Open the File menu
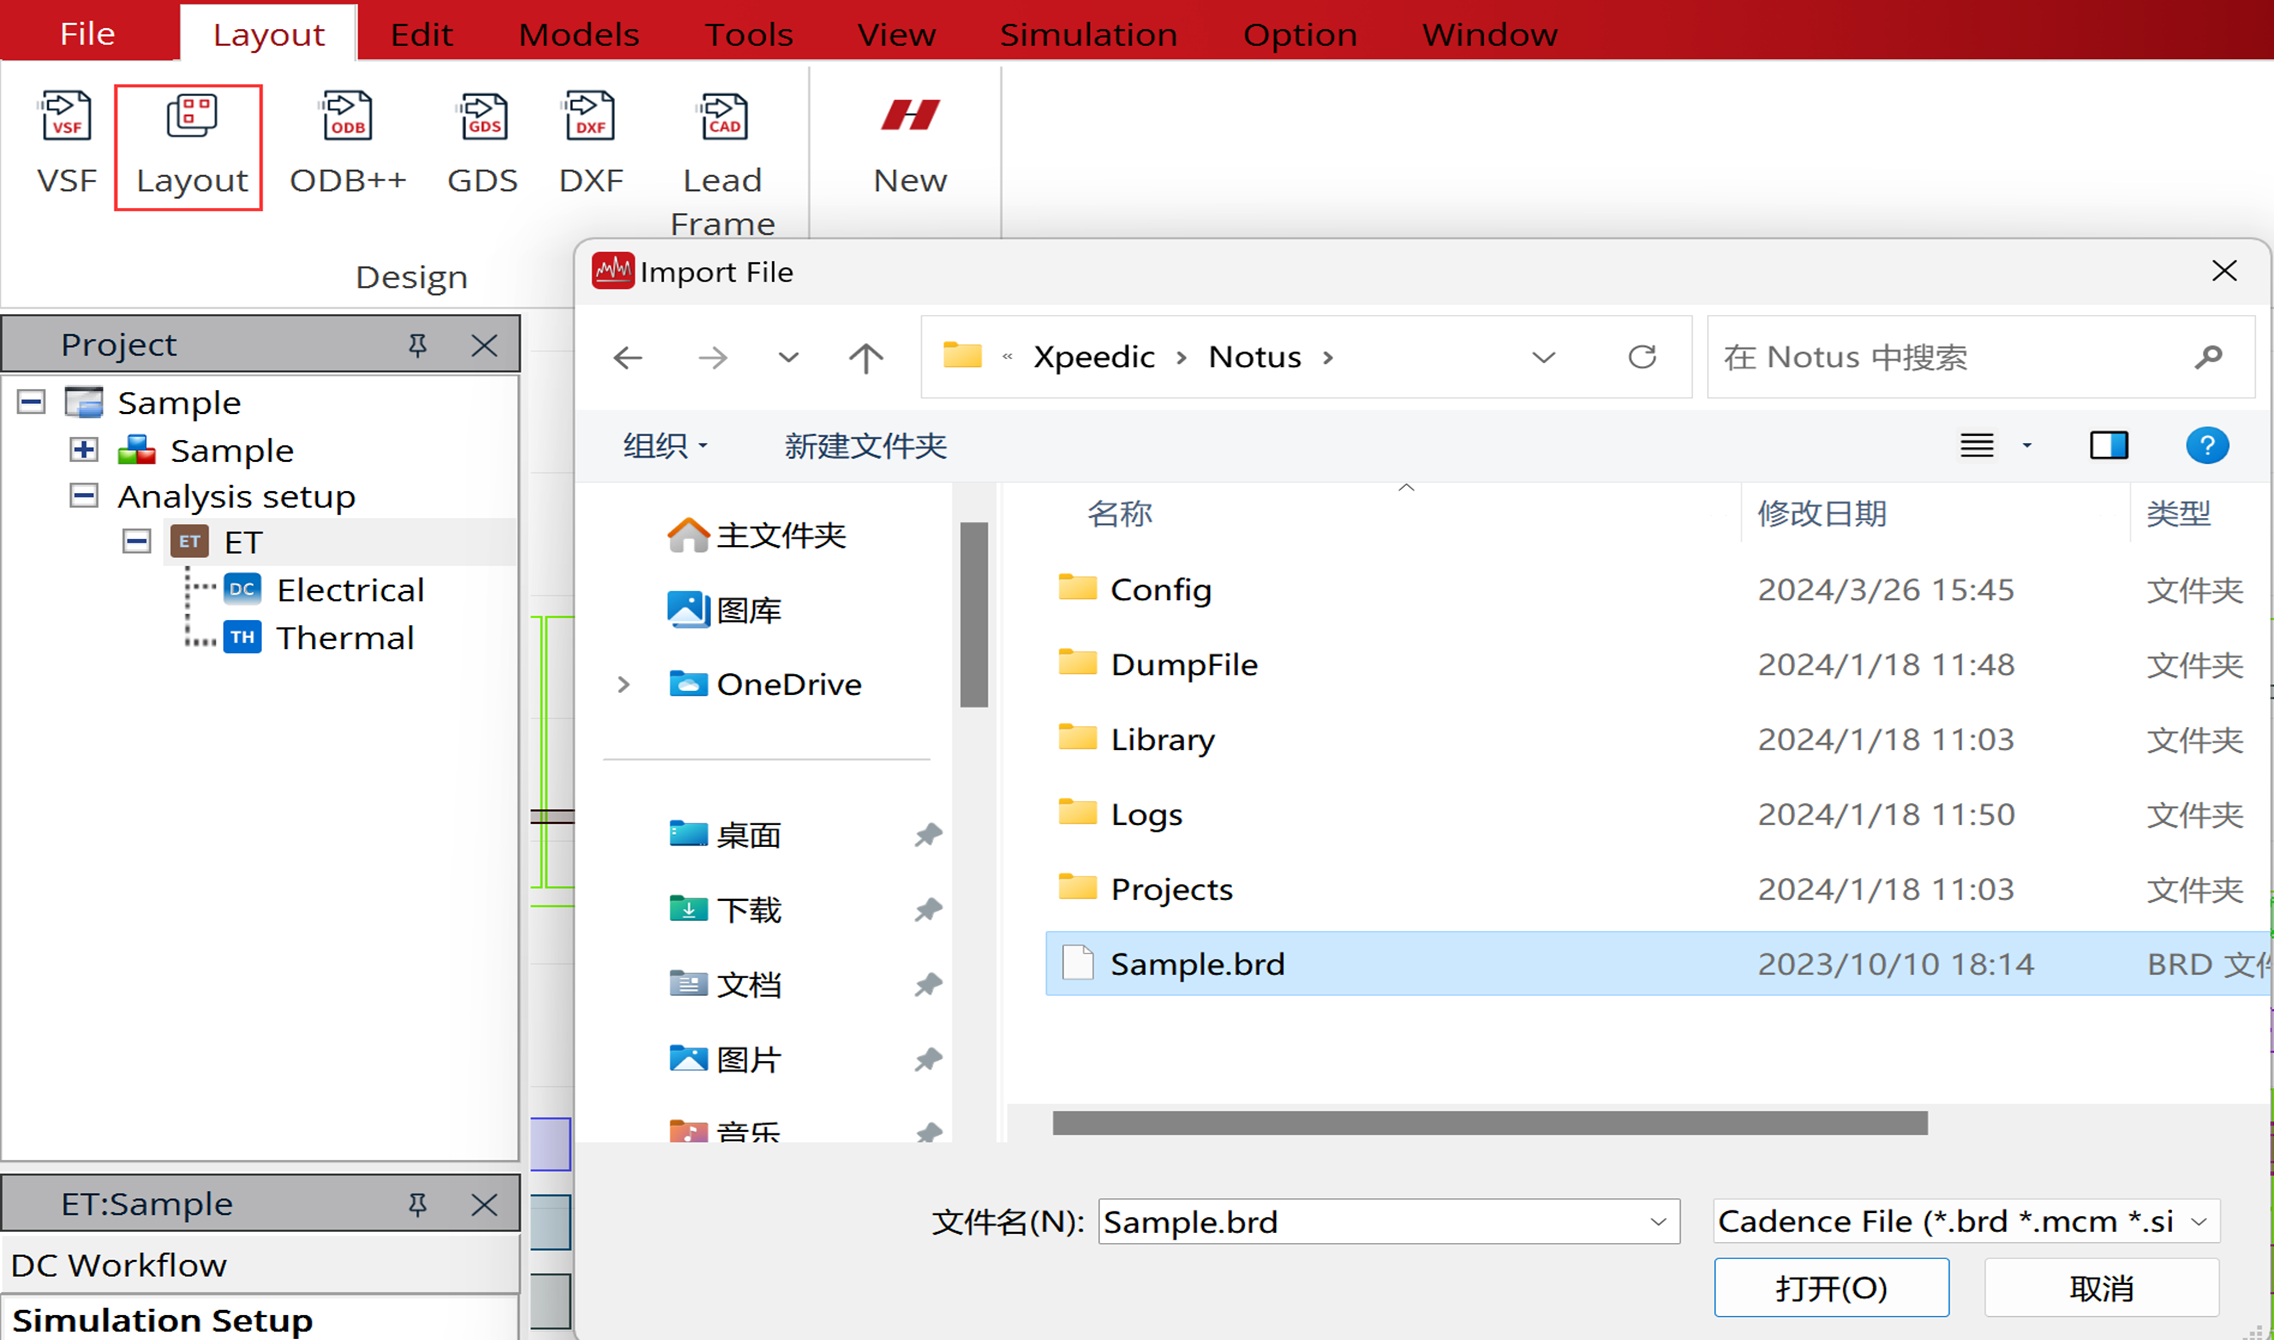The width and height of the screenshot is (2274, 1340). (88, 32)
